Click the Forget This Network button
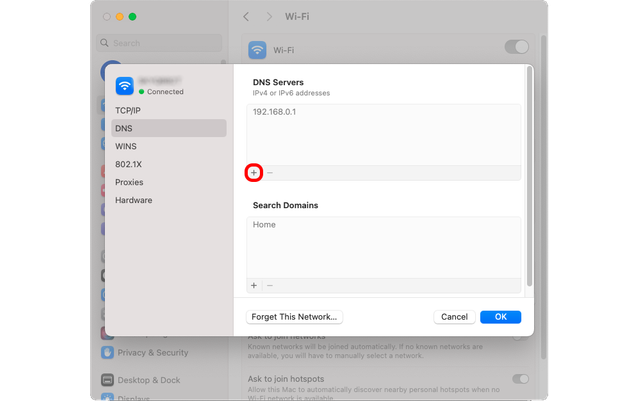The width and height of the screenshot is (640, 401). (295, 317)
